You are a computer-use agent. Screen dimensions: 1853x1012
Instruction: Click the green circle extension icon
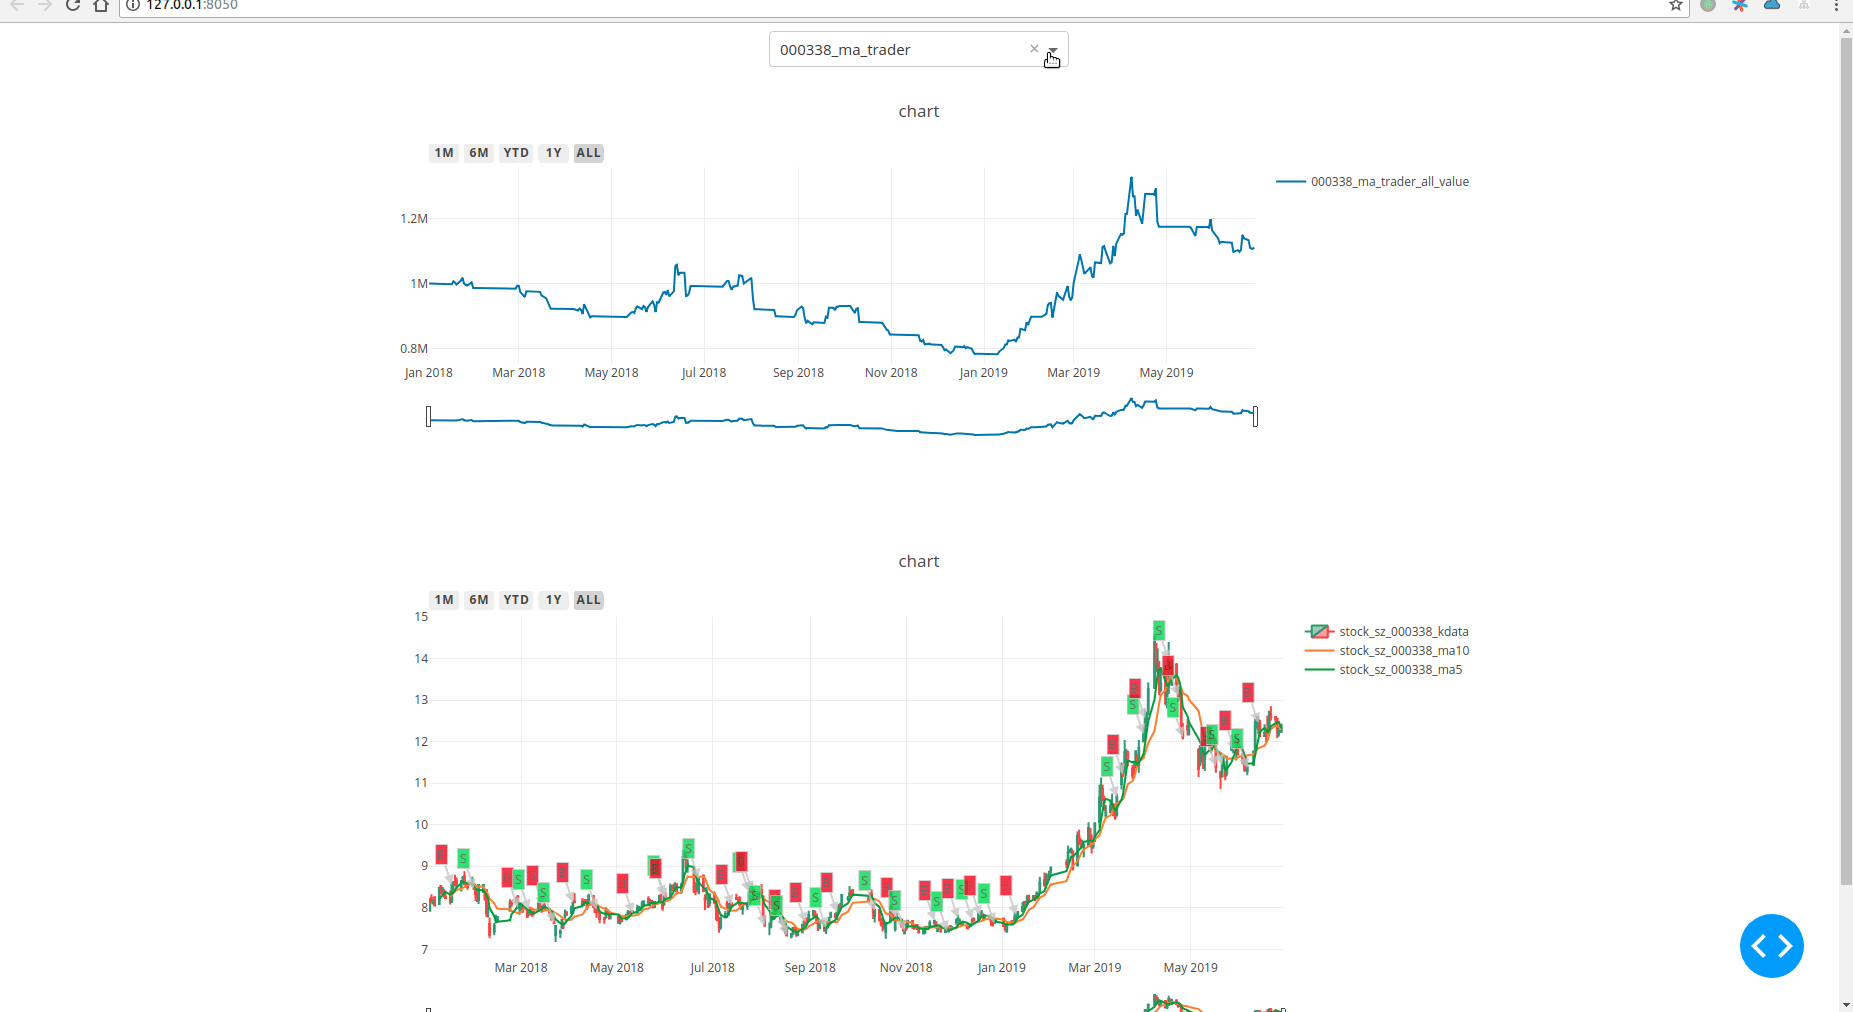1708,6
